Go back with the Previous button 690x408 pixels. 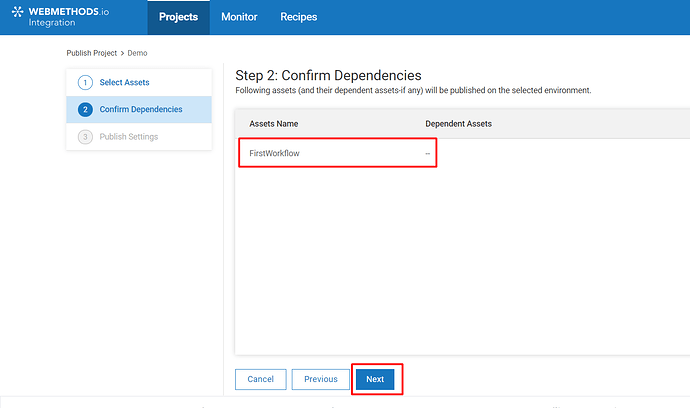pos(321,379)
